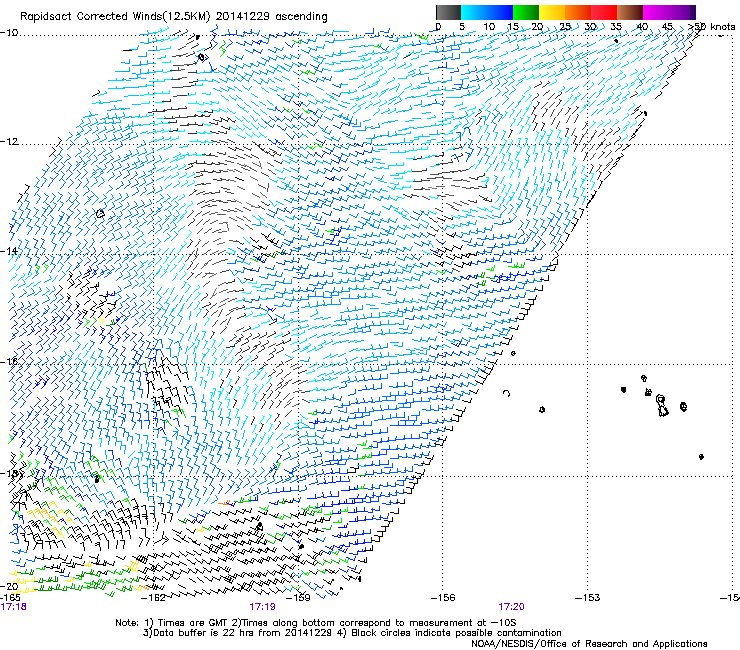Click the purple time label 17:18
Screen dimensions: 740x650
coord(14,607)
